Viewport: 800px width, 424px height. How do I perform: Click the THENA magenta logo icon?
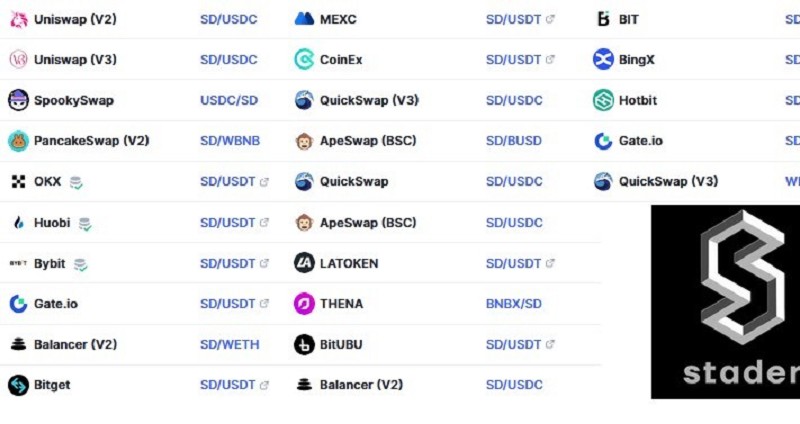[304, 304]
